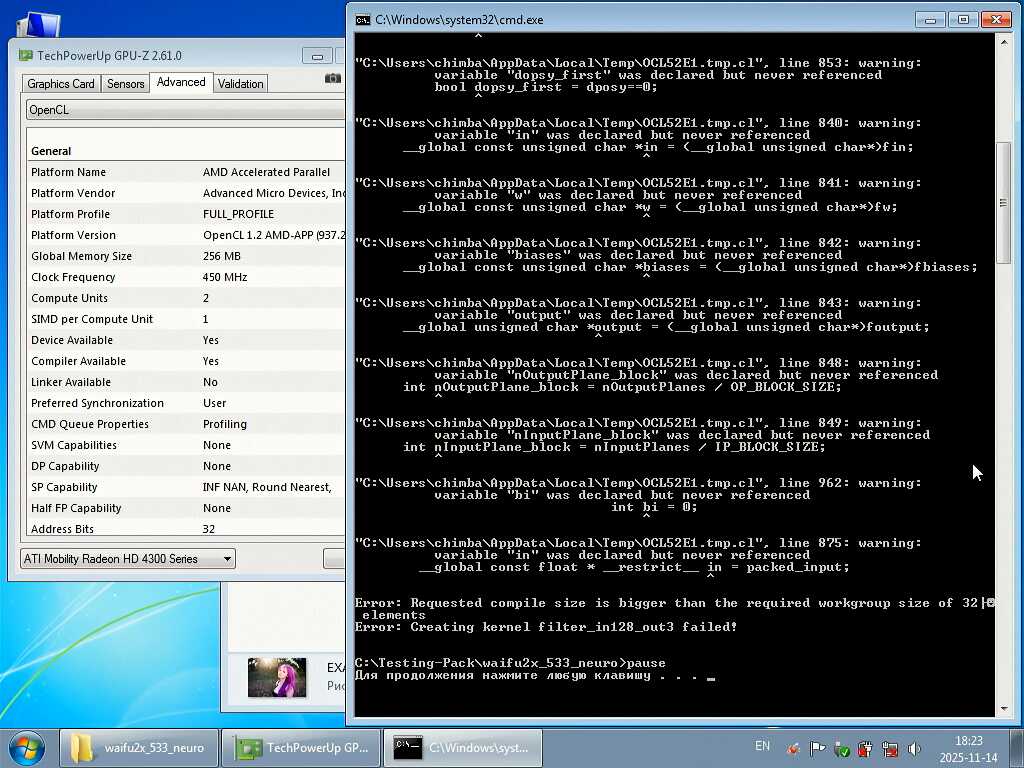This screenshot has height=768, width=1024.
Task: Select the SP Capability row
Action: tap(187, 487)
